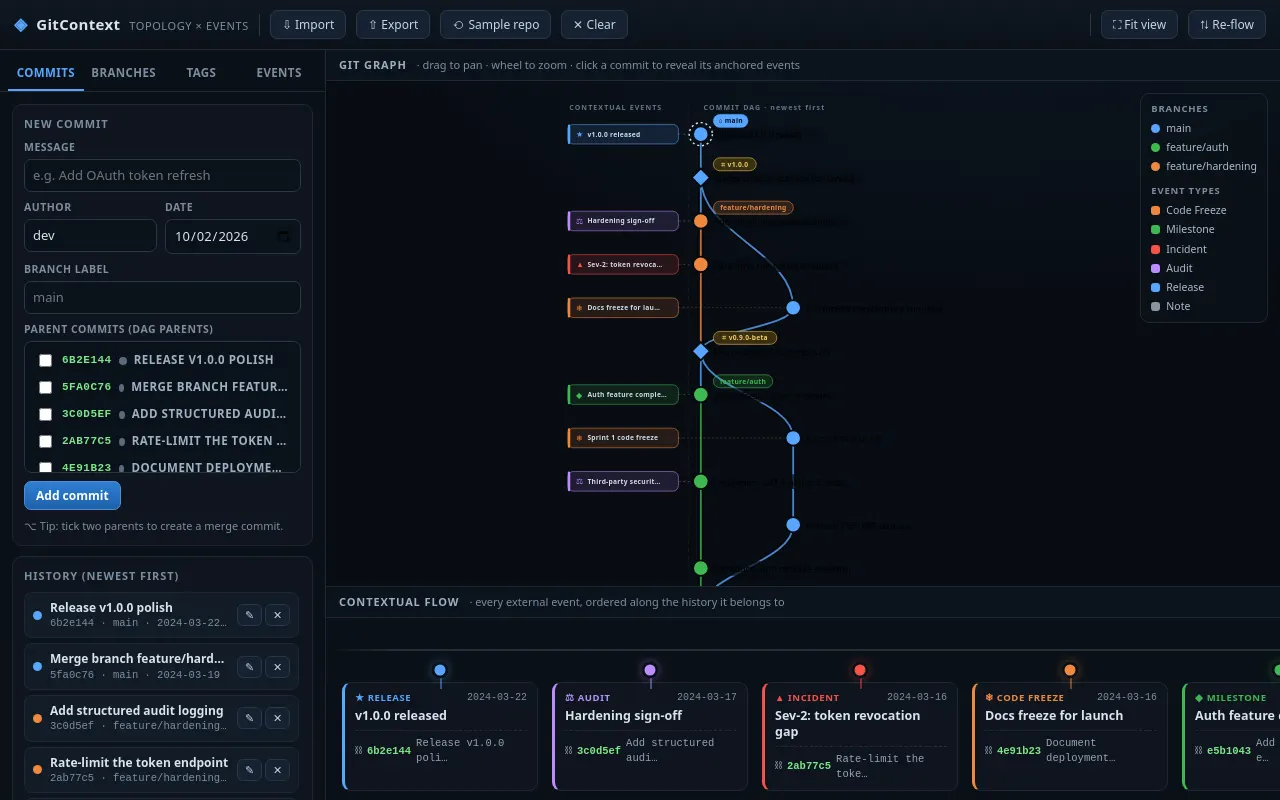1280x800 pixels.
Task: Fit the graph to view
Action: (1139, 25)
